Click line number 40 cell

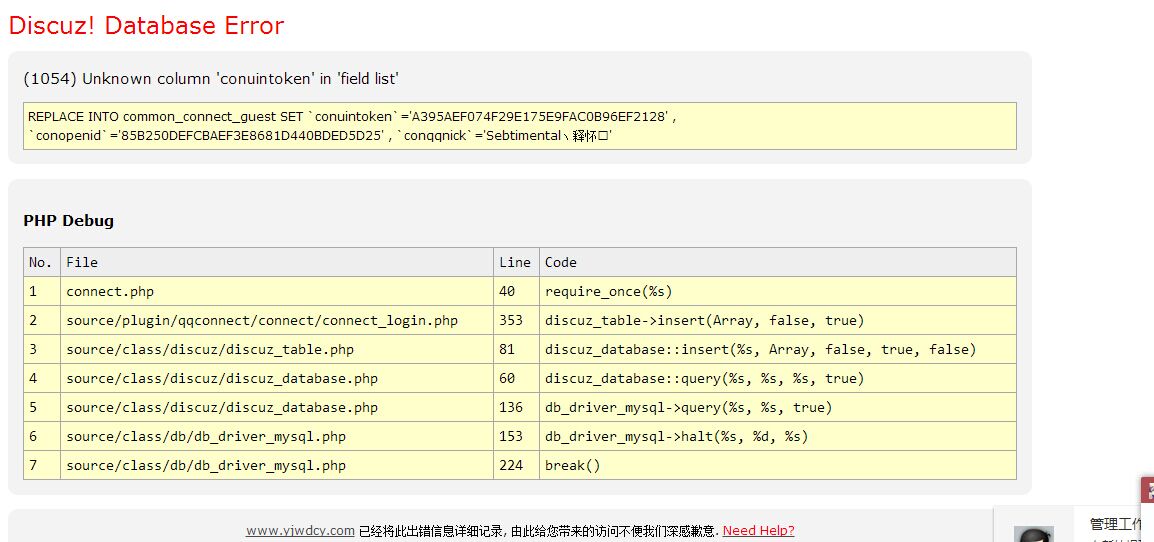pyautogui.click(x=516, y=292)
